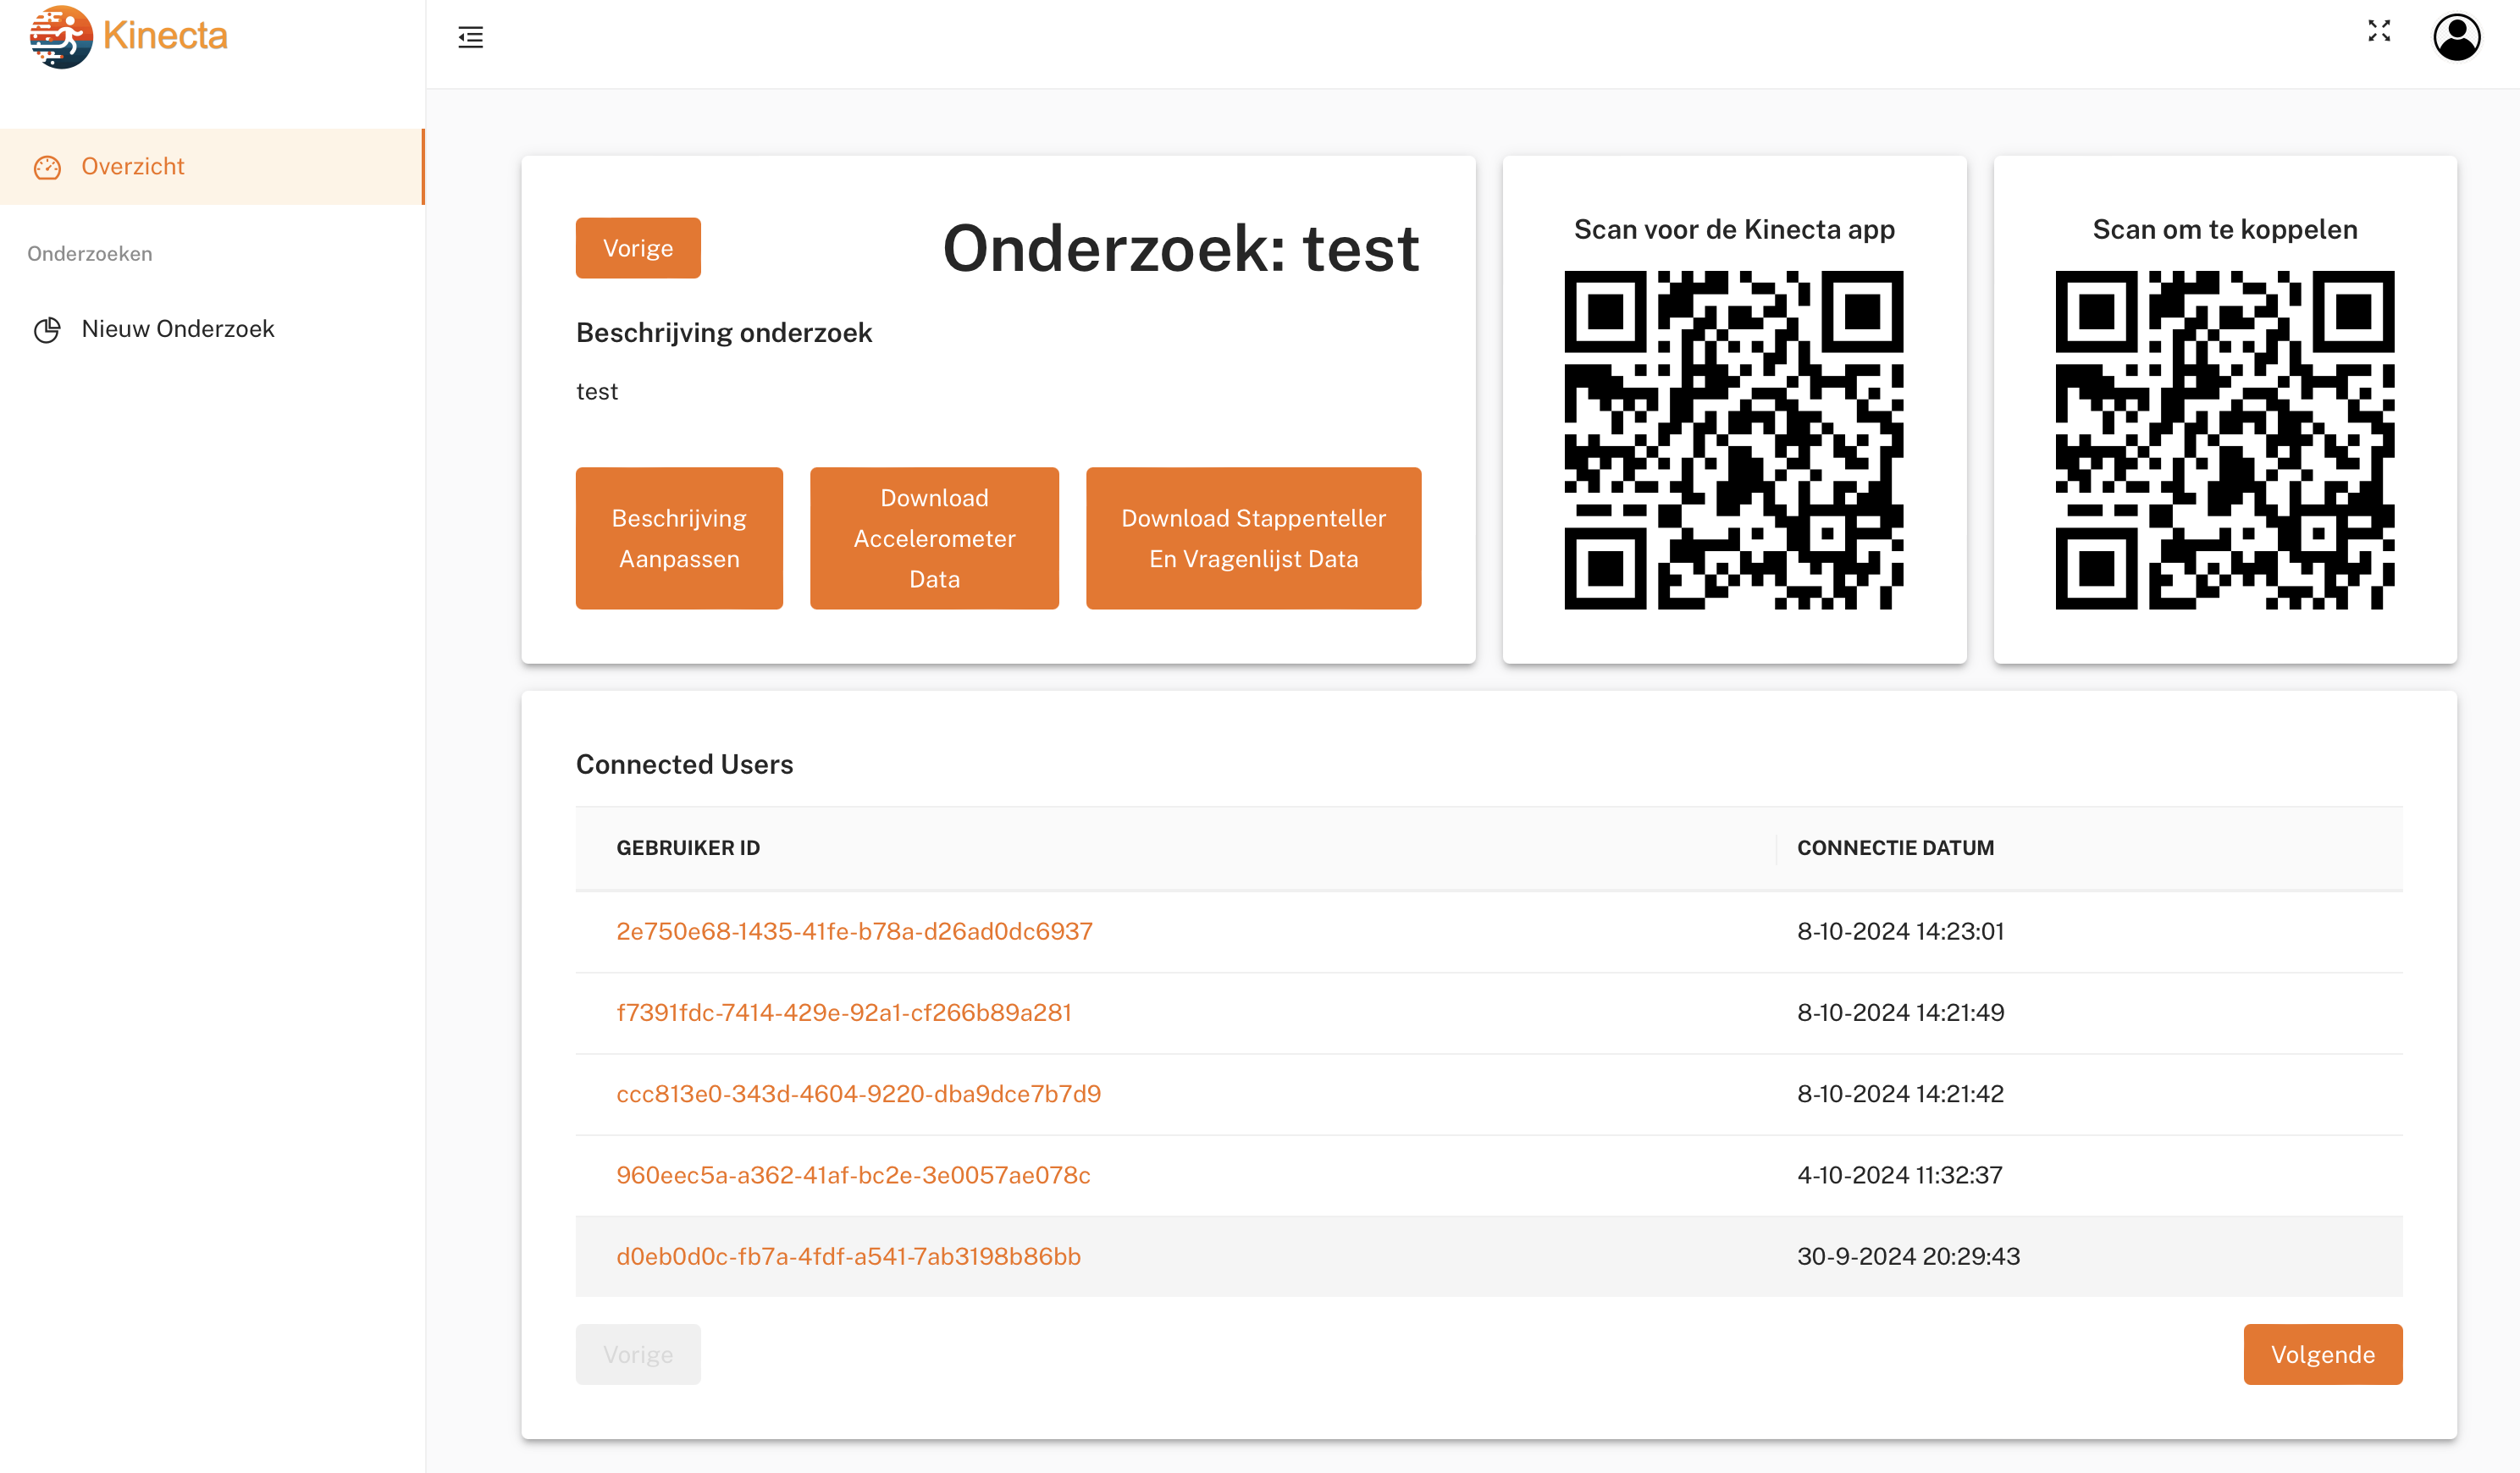Screen dimensions: 2520x1473
Task: Click the Overzicht dashboard gauge icon
Action: 47,167
